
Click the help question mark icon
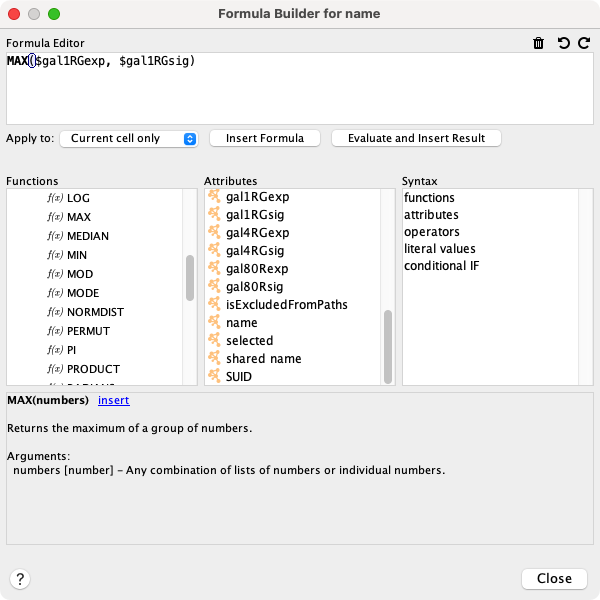tap(20, 578)
